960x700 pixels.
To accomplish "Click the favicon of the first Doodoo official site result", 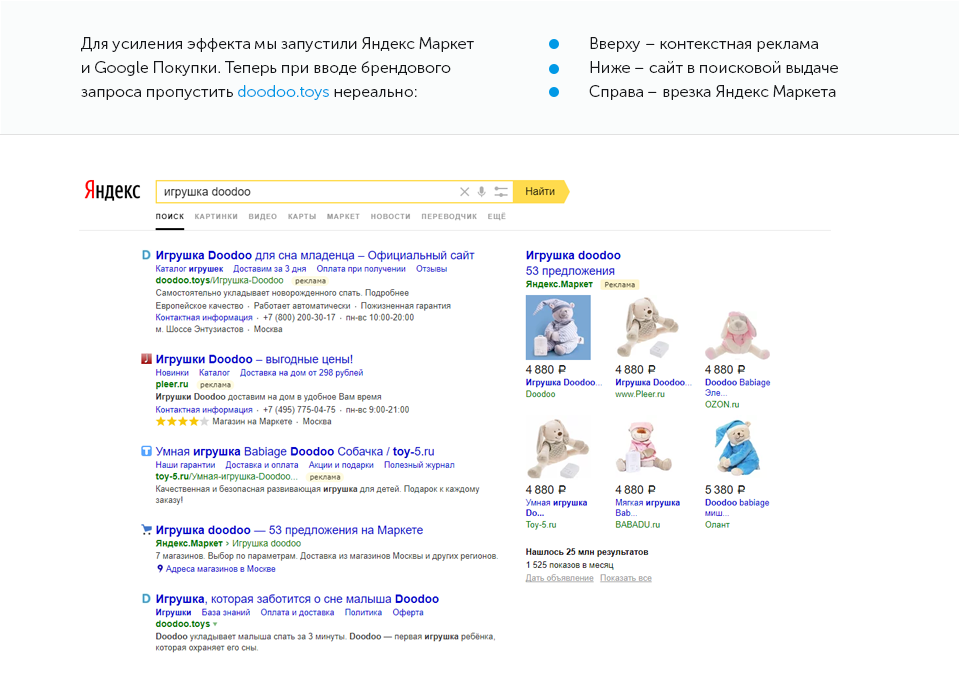I will pyautogui.click(x=146, y=255).
